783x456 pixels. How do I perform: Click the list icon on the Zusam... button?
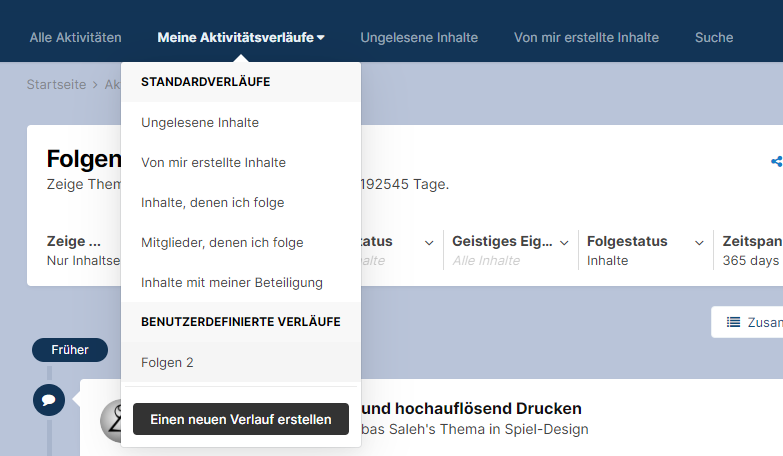(x=733, y=322)
